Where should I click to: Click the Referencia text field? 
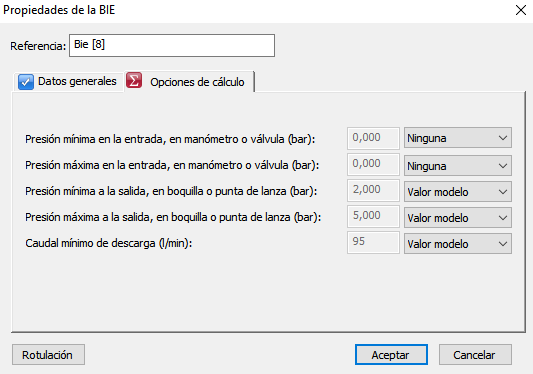coord(172,45)
